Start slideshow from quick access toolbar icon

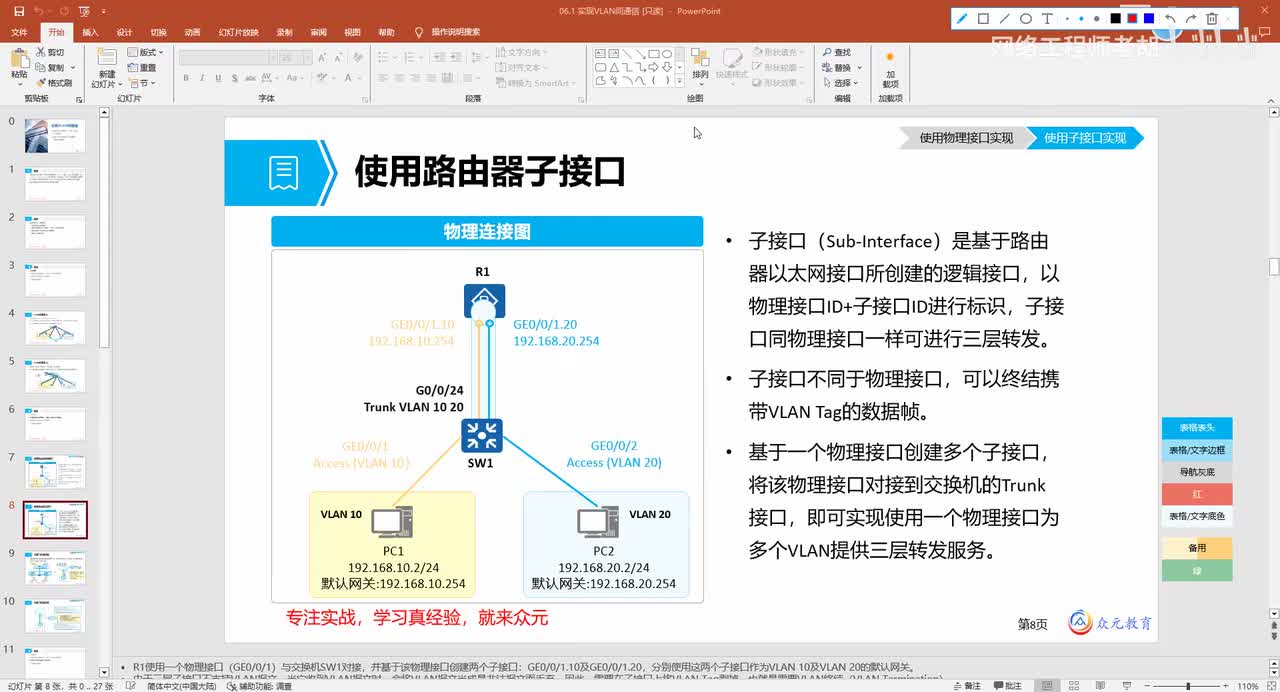point(84,11)
